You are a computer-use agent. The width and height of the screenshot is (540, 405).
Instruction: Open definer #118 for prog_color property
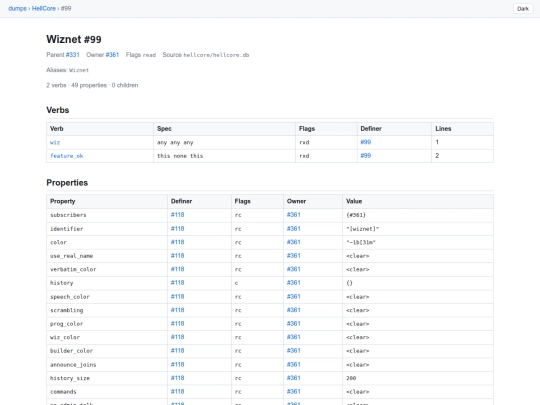point(177,323)
